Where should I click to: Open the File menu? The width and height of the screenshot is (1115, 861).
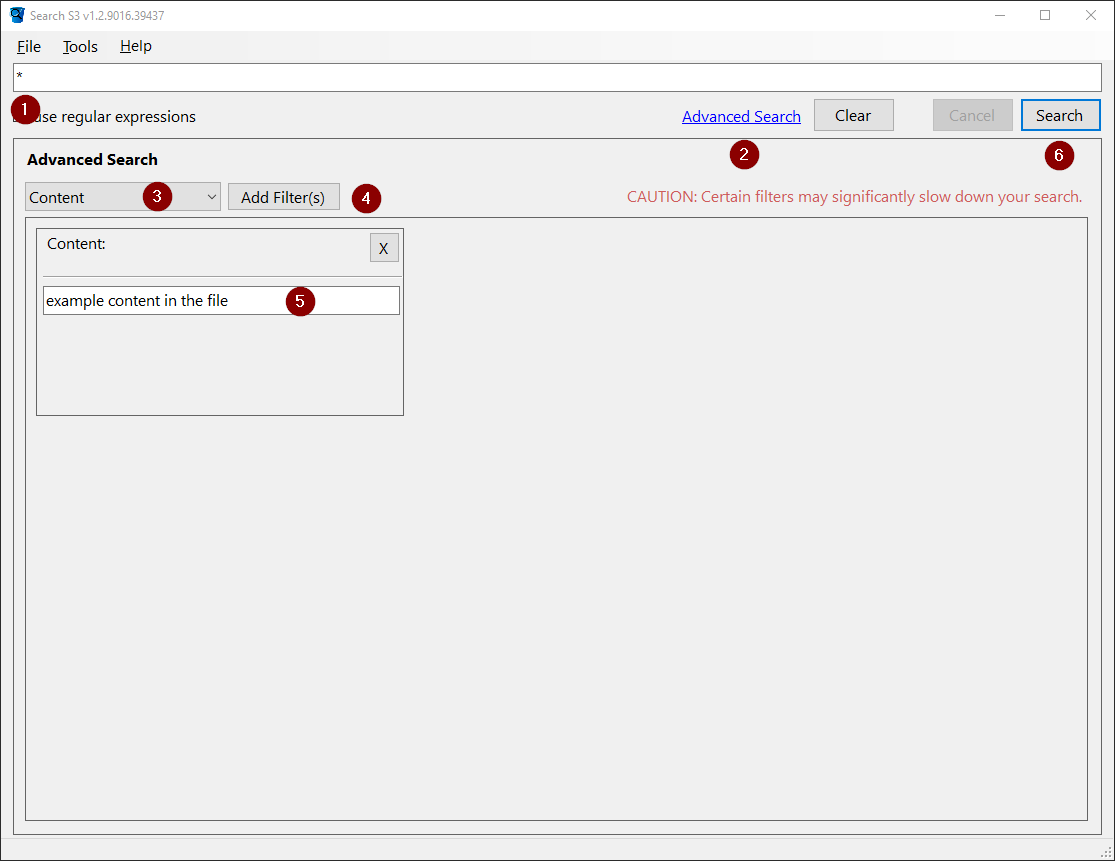(x=28, y=47)
